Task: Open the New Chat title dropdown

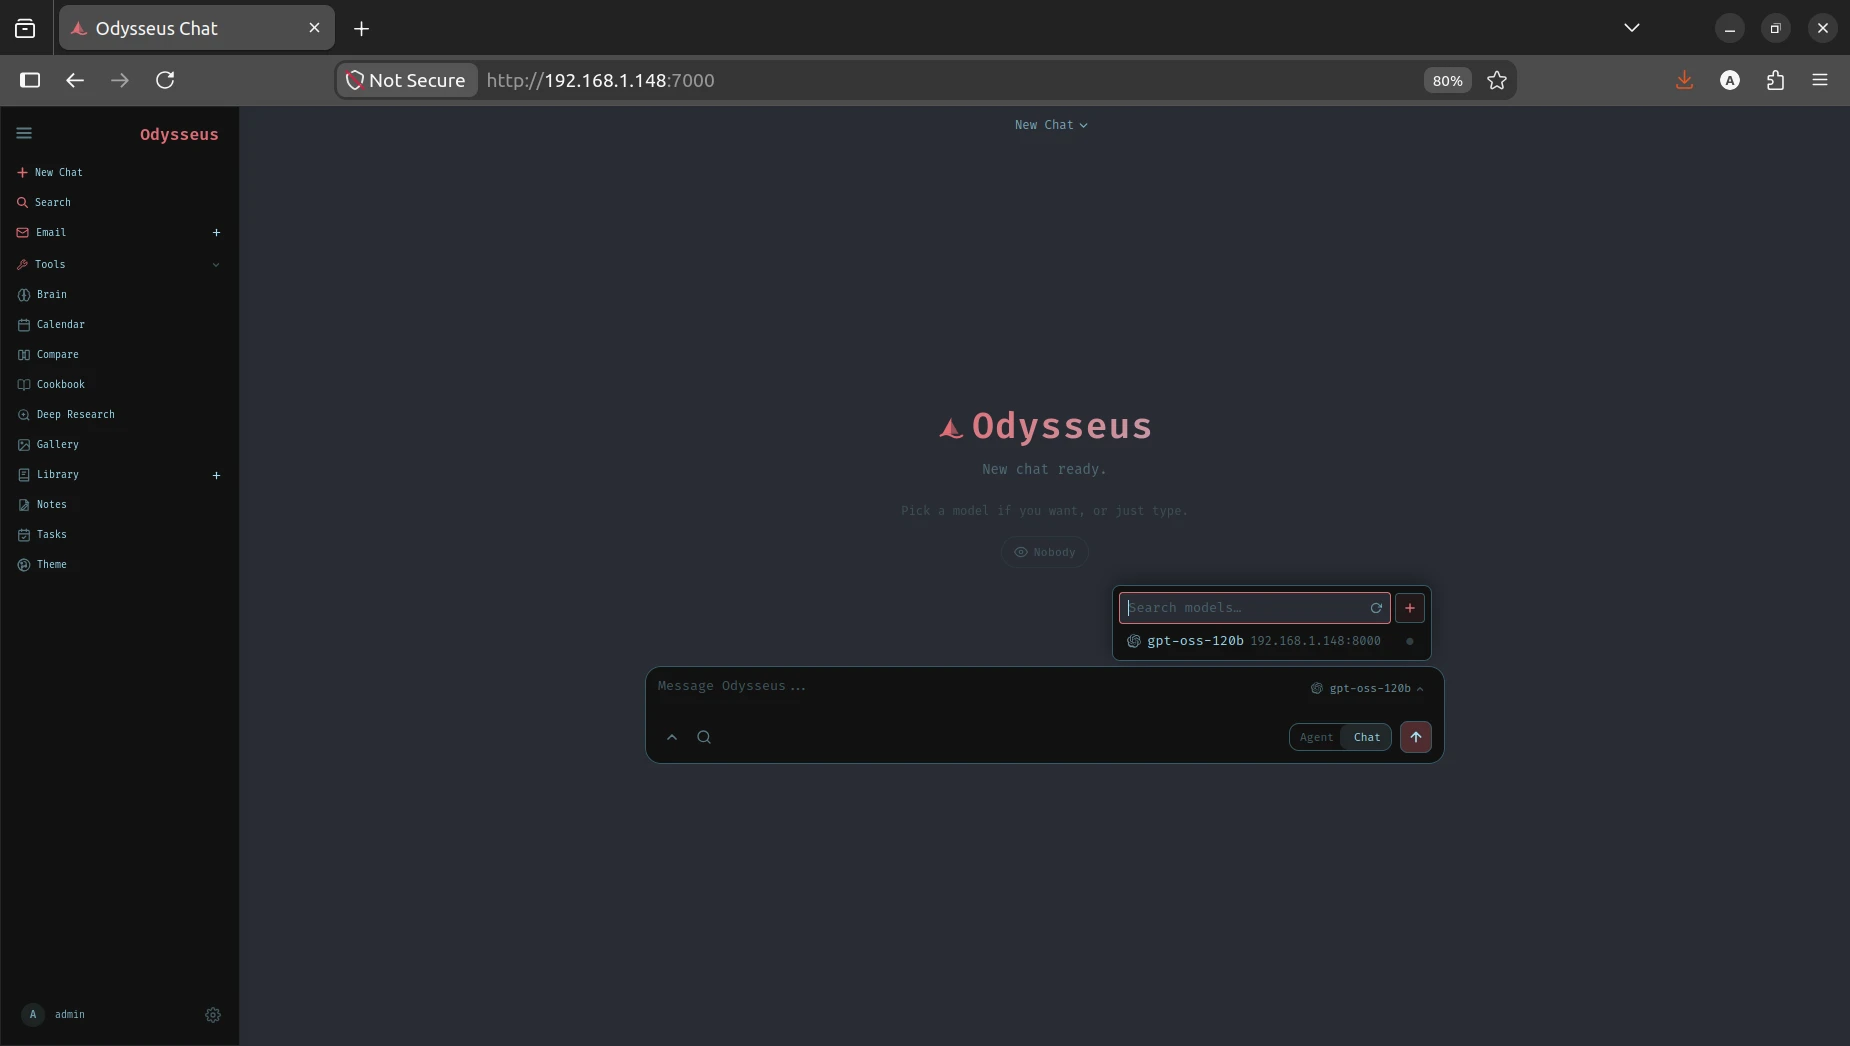Action: coord(1051,125)
